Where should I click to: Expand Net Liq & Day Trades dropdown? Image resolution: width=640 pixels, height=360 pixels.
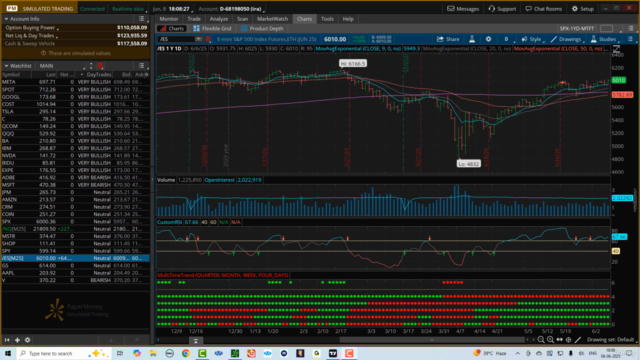(x=57, y=37)
